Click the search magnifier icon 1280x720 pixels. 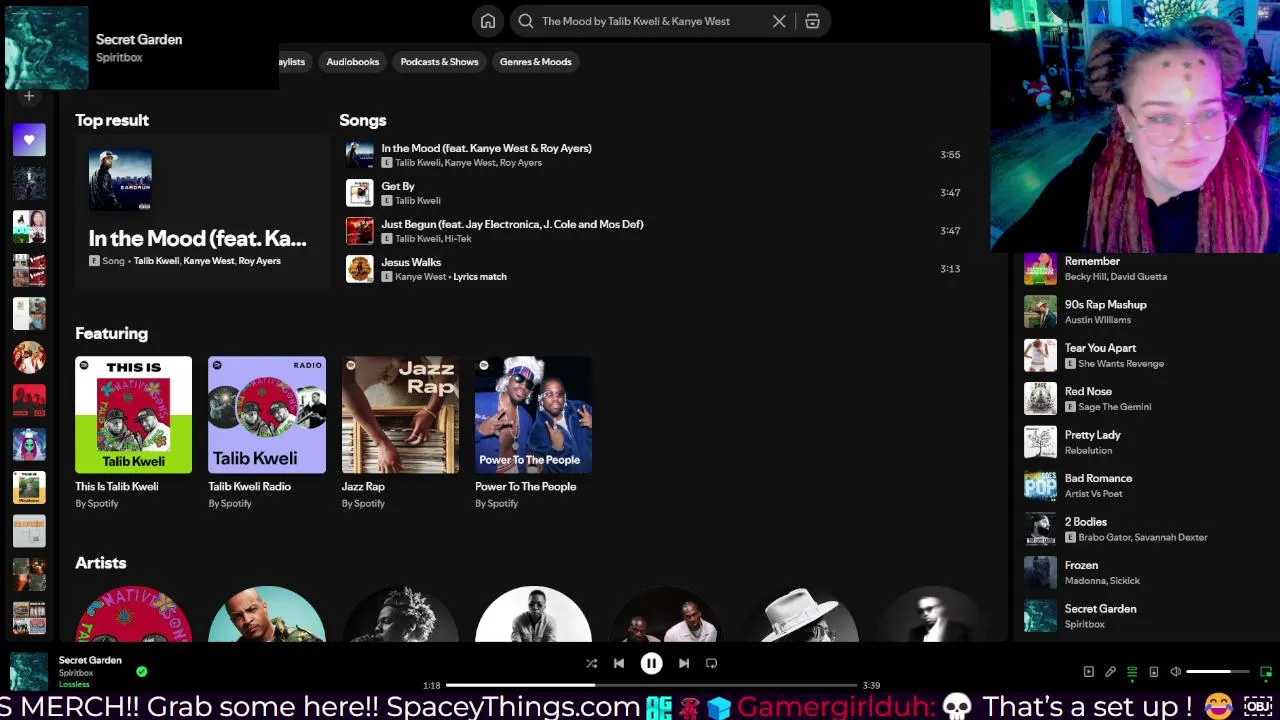point(525,21)
